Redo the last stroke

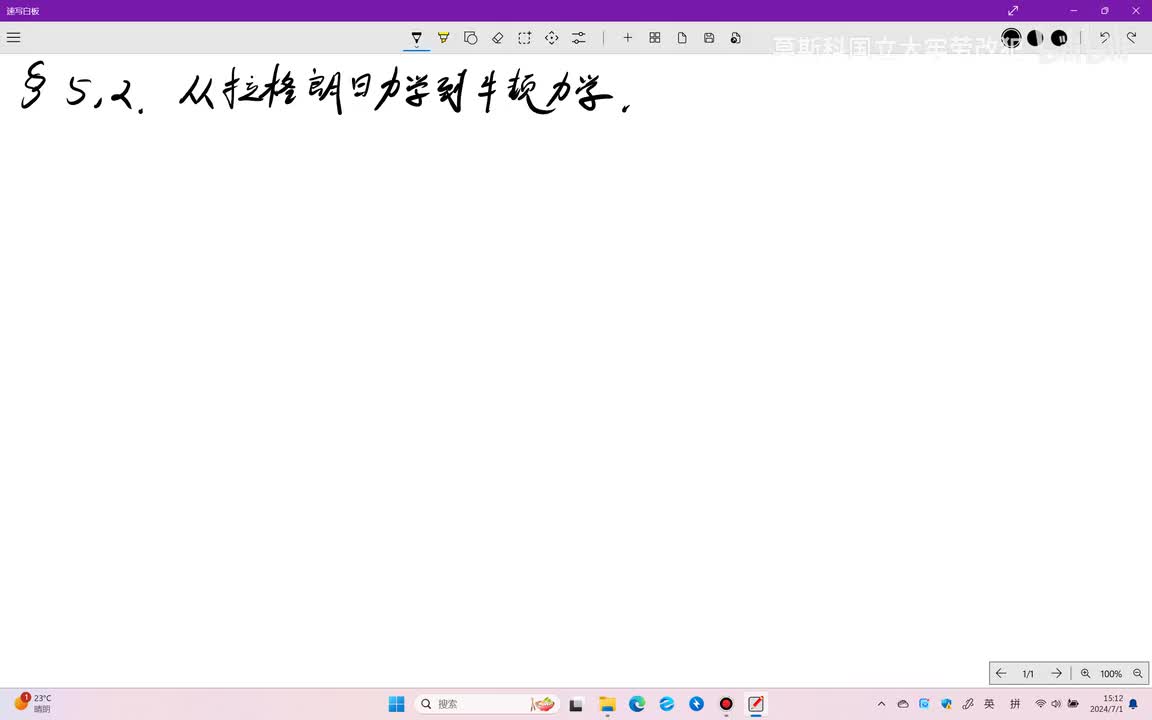(x=1131, y=37)
